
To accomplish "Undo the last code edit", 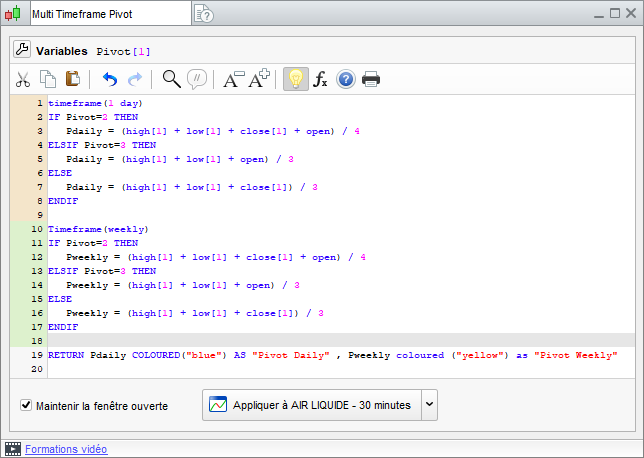I will [110, 80].
